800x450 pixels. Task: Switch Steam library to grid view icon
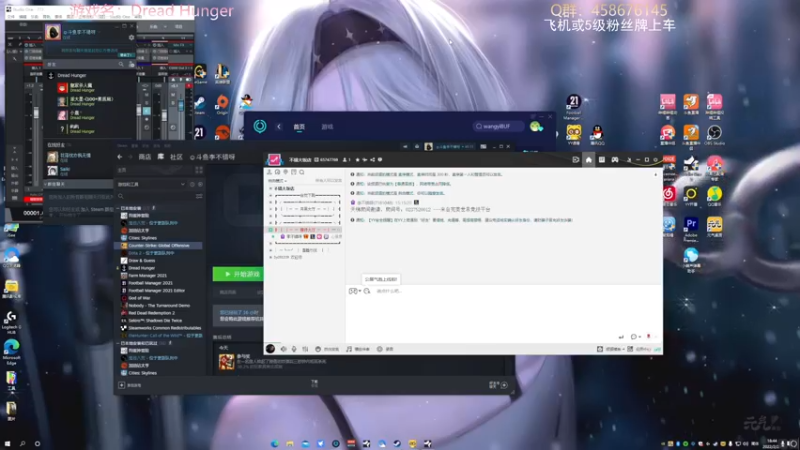pyautogui.click(x=199, y=170)
